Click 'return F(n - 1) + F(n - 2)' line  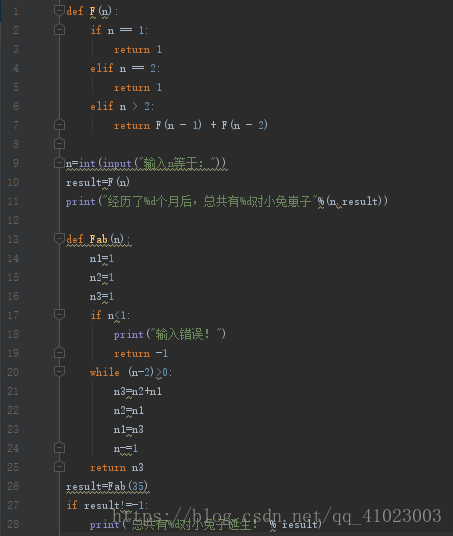click(191, 125)
